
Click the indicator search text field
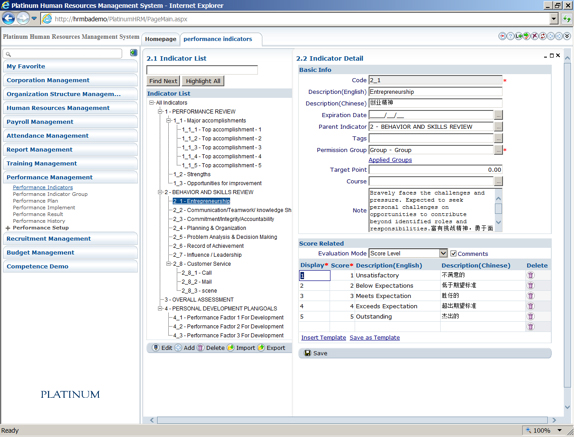pos(202,70)
